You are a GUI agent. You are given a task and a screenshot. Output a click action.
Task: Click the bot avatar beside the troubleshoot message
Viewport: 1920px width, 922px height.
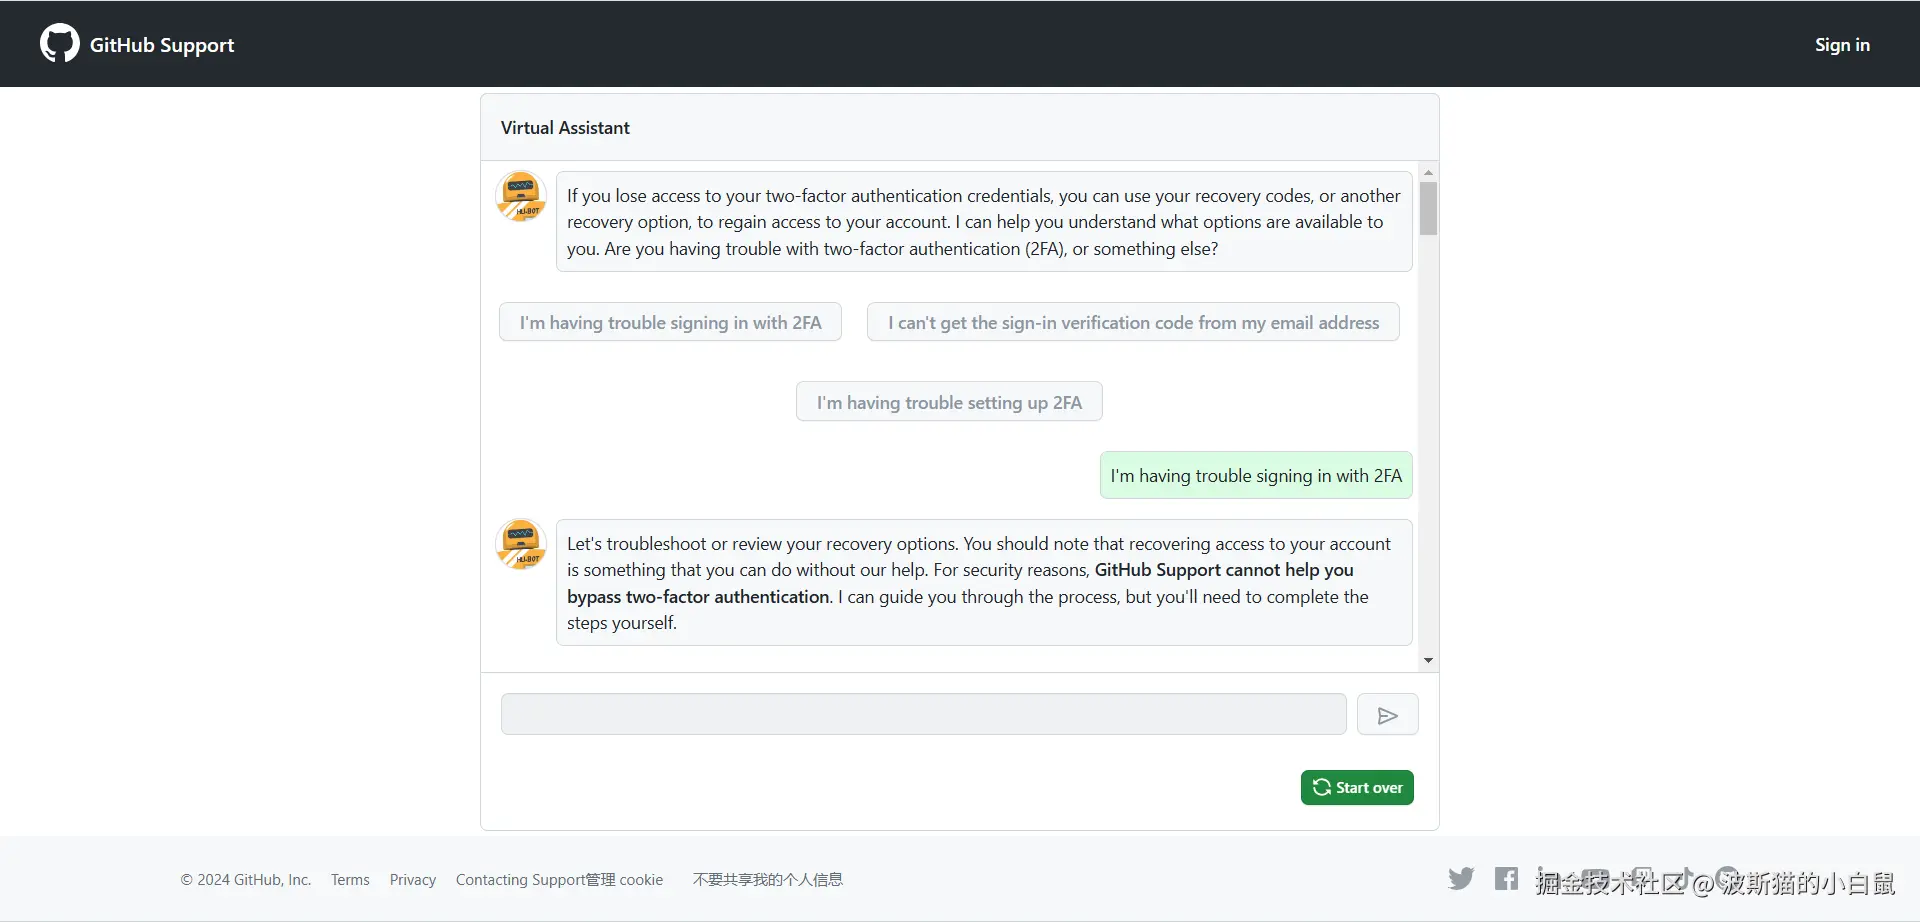pyautogui.click(x=521, y=544)
